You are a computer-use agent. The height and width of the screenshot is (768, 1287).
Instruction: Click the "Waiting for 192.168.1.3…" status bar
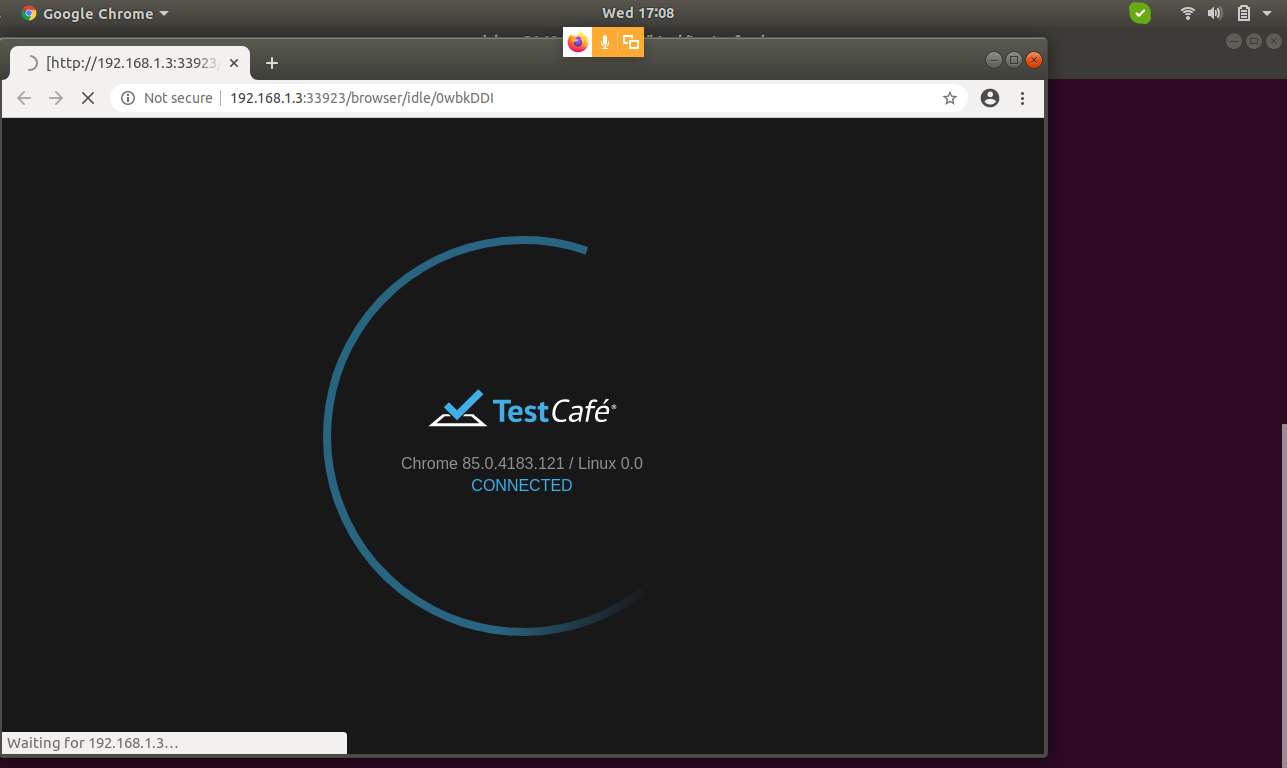(x=175, y=743)
